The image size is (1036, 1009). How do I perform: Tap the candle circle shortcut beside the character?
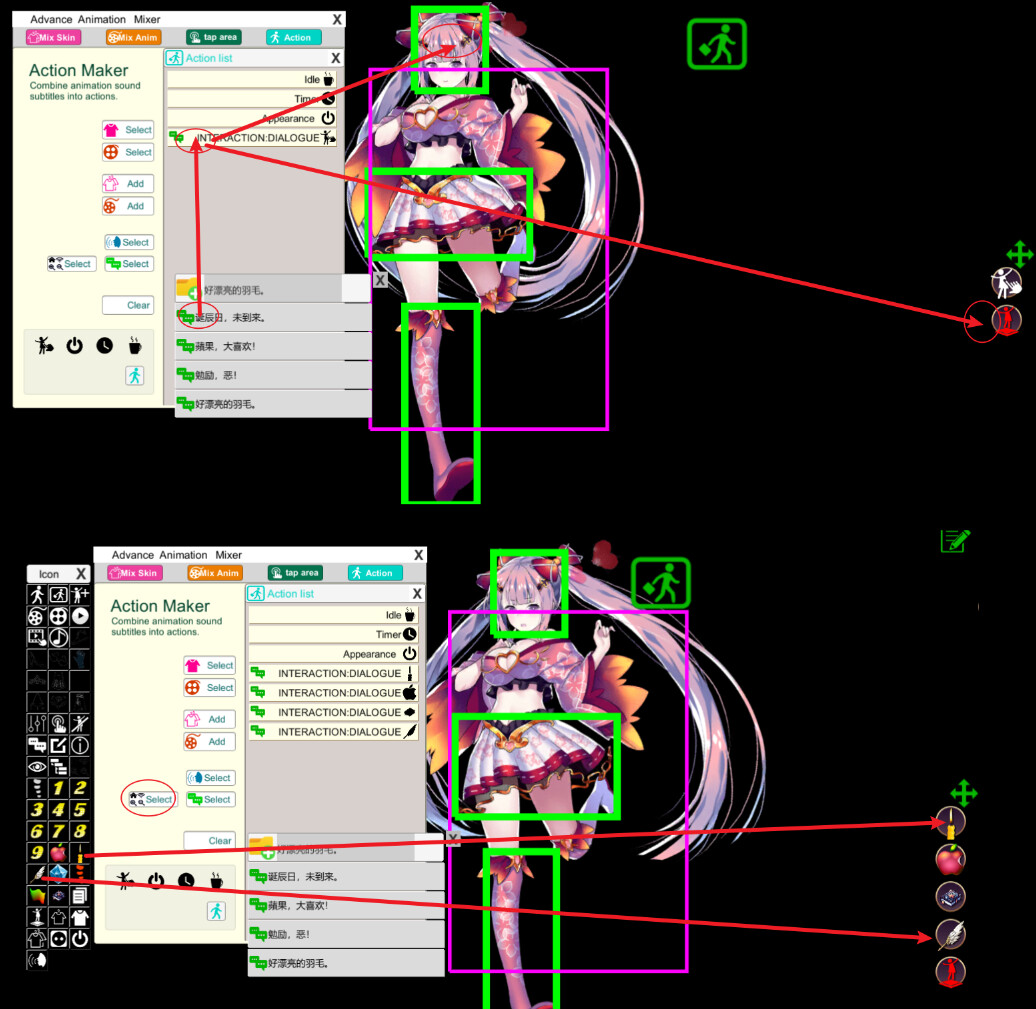point(951,822)
